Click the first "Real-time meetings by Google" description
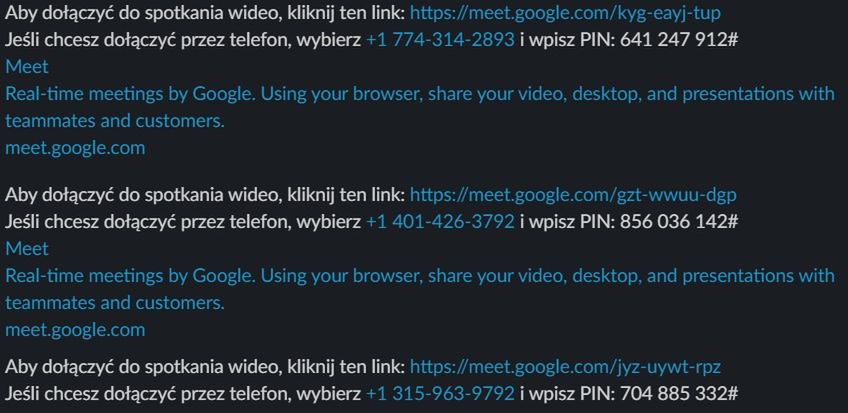This screenshot has width=848, height=413. pyautogui.click(x=420, y=107)
